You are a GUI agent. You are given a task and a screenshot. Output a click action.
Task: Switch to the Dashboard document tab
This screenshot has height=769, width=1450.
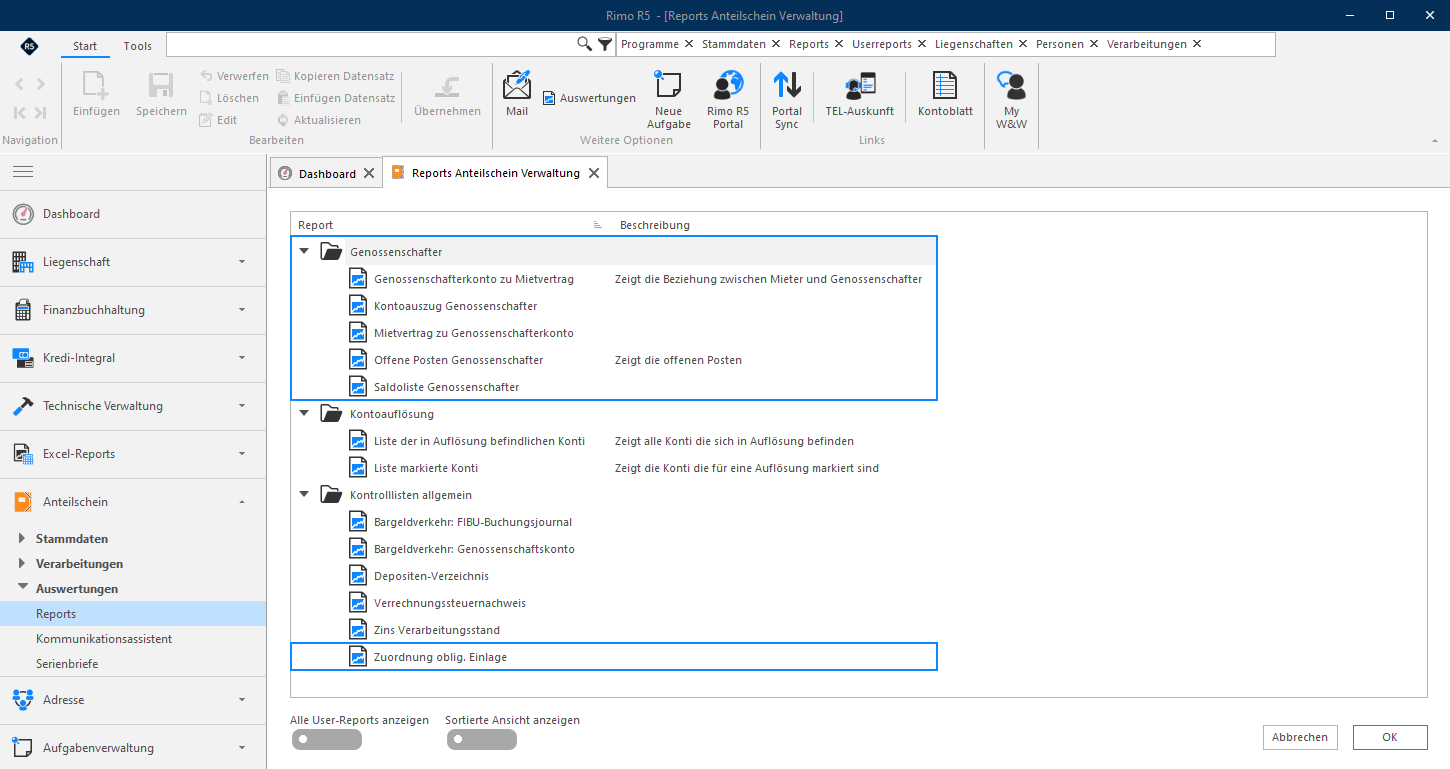[x=327, y=173]
